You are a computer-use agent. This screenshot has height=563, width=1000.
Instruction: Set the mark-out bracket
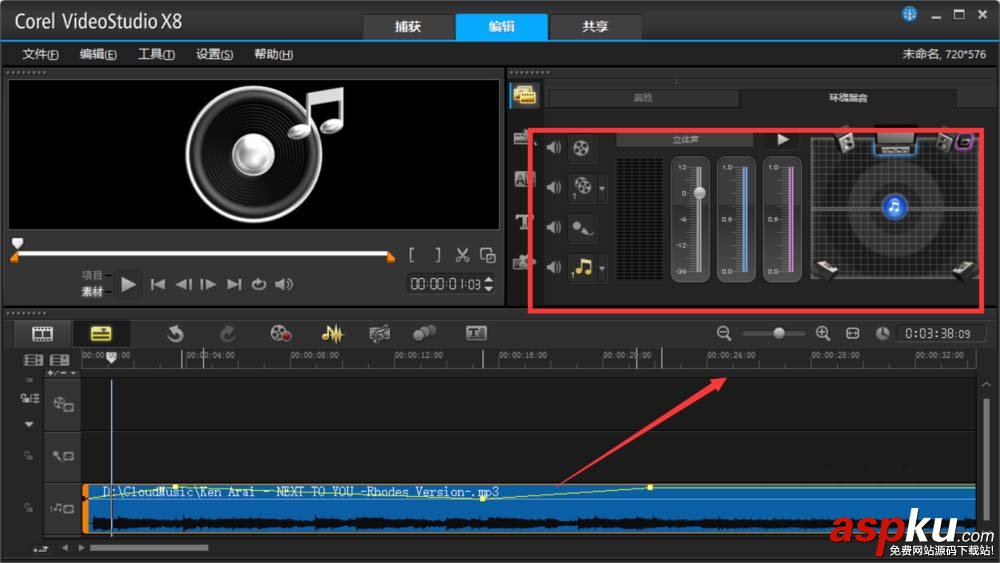click(x=438, y=256)
